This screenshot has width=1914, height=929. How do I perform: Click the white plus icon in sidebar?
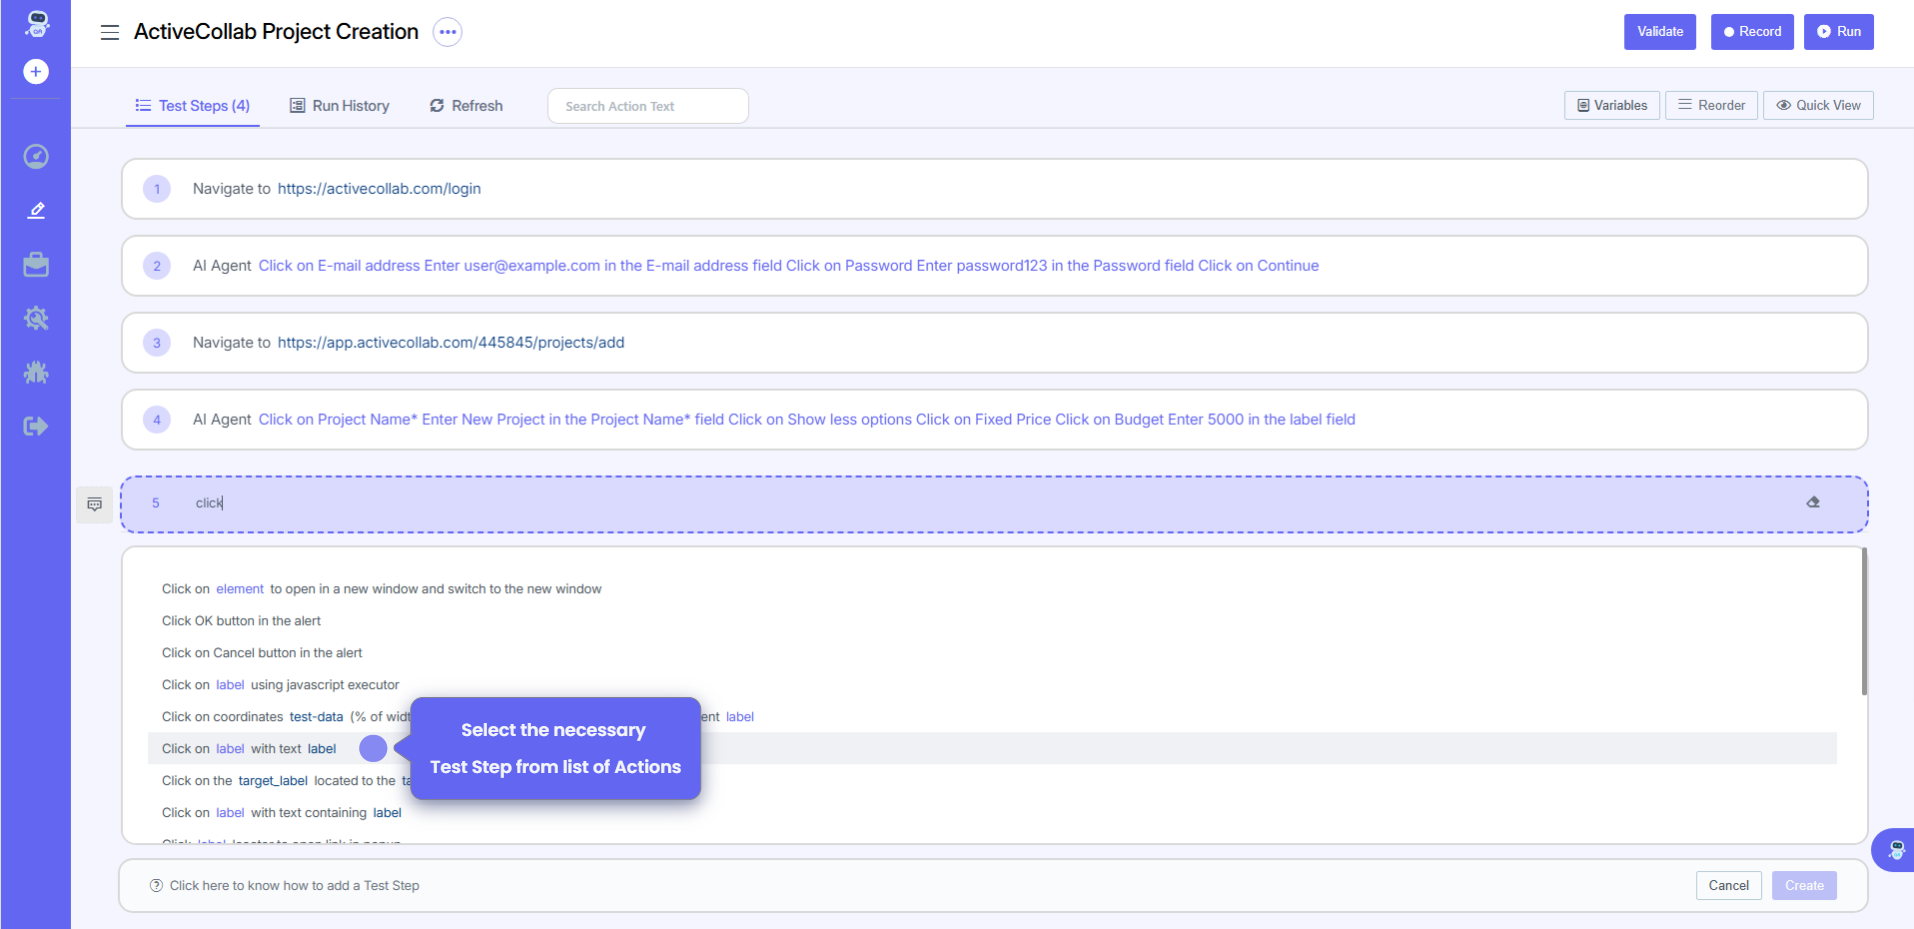click(x=36, y=72)
